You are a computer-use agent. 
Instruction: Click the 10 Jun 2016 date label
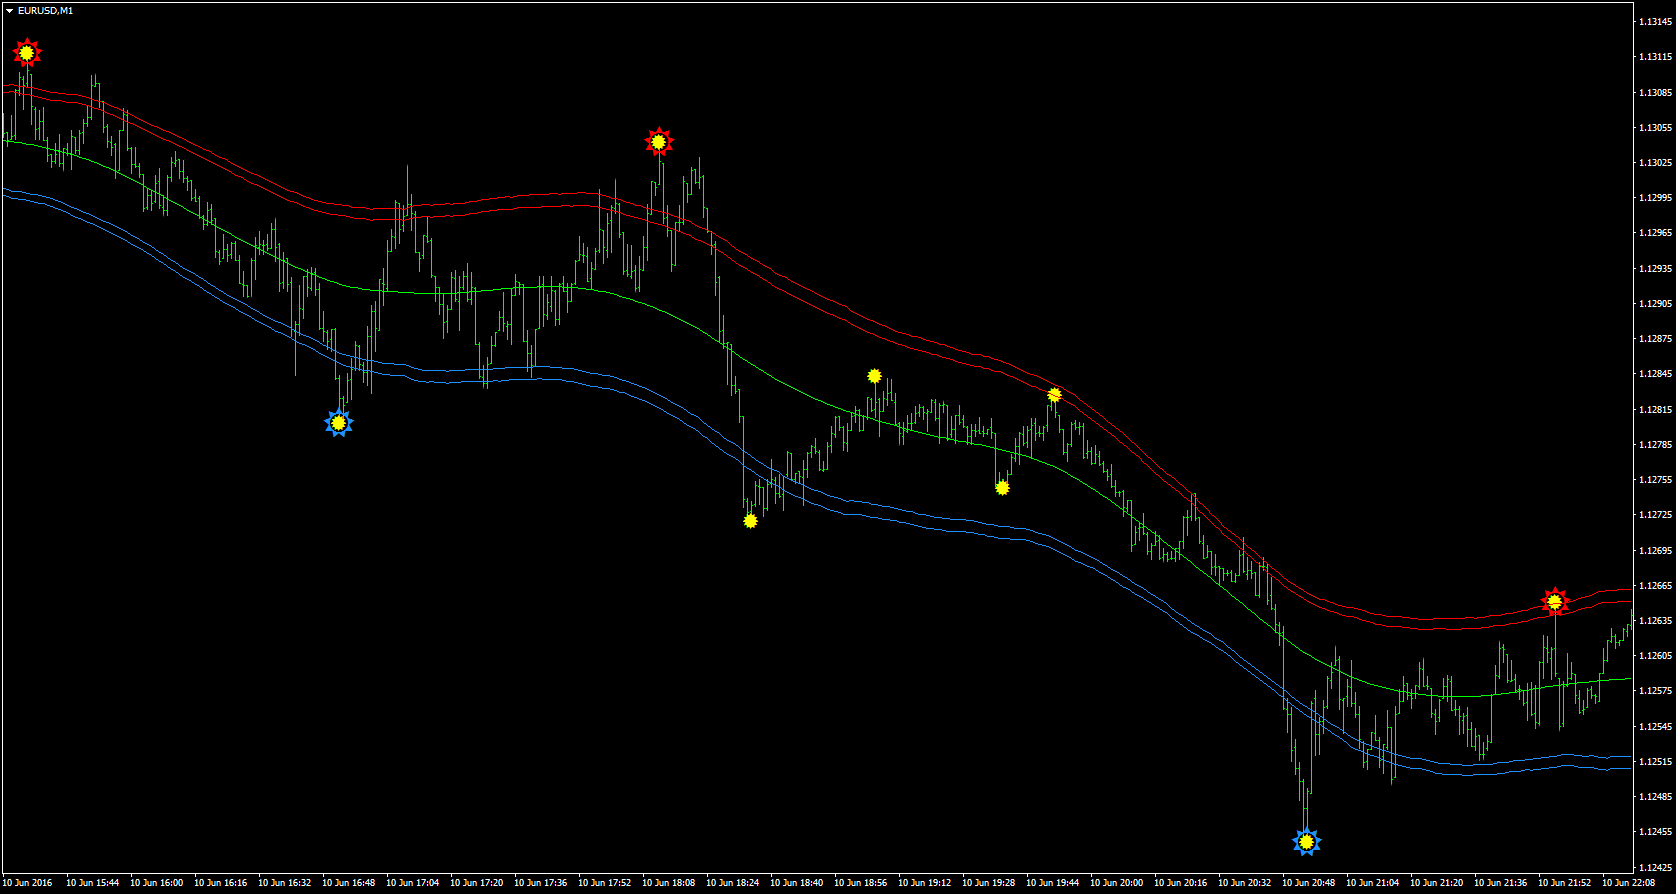tap(29, 883)
